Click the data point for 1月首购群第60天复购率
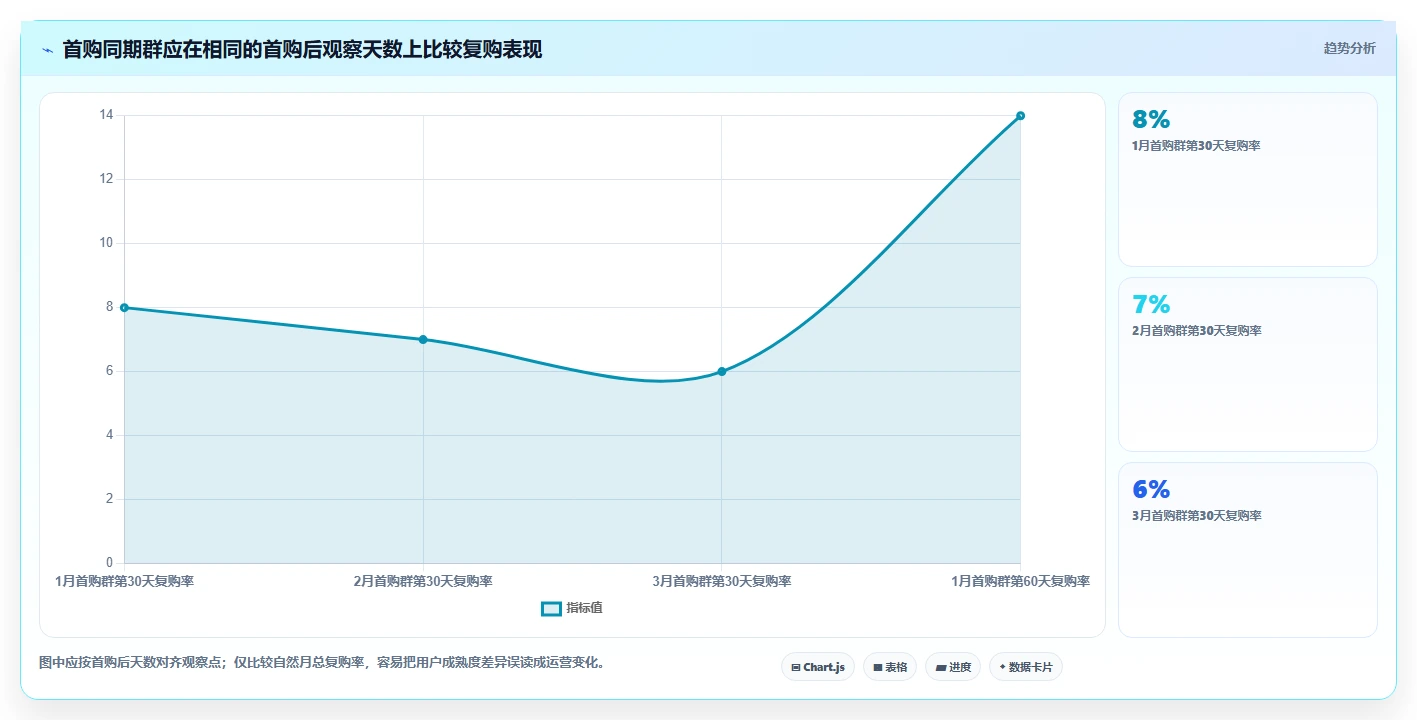This screenshot has width=1417, height=720. (1020, 116)
